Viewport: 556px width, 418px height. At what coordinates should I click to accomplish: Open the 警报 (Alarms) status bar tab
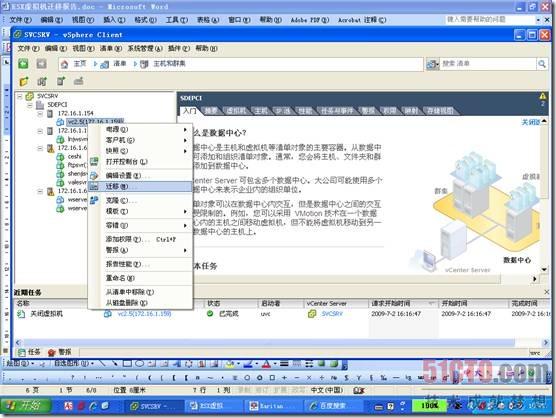[60, 352]
